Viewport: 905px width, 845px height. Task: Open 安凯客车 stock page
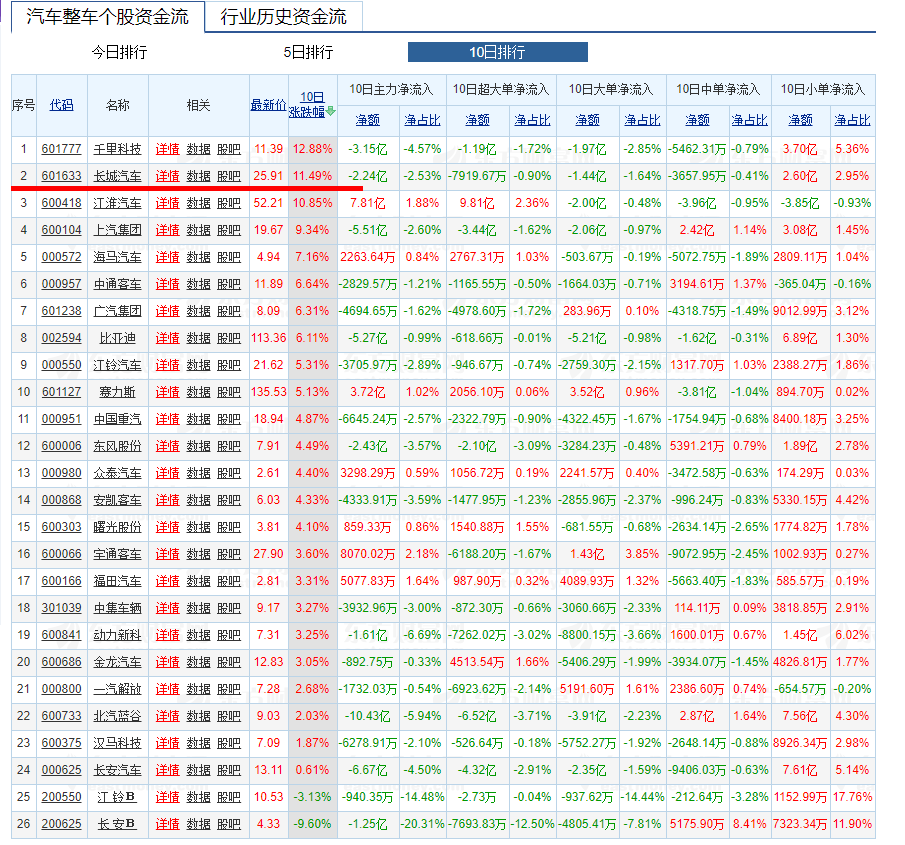pos(118,500)
